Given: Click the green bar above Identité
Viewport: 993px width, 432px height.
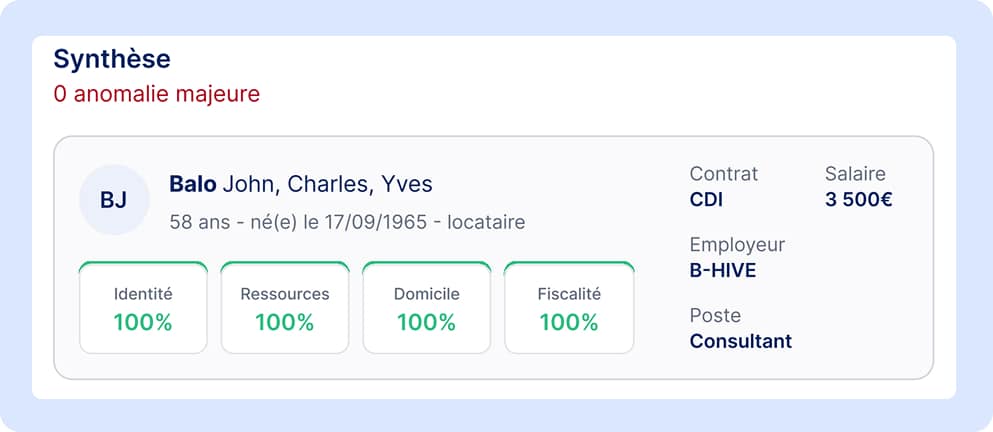Looking at the screenshot, I should click(x=143, y=264).
